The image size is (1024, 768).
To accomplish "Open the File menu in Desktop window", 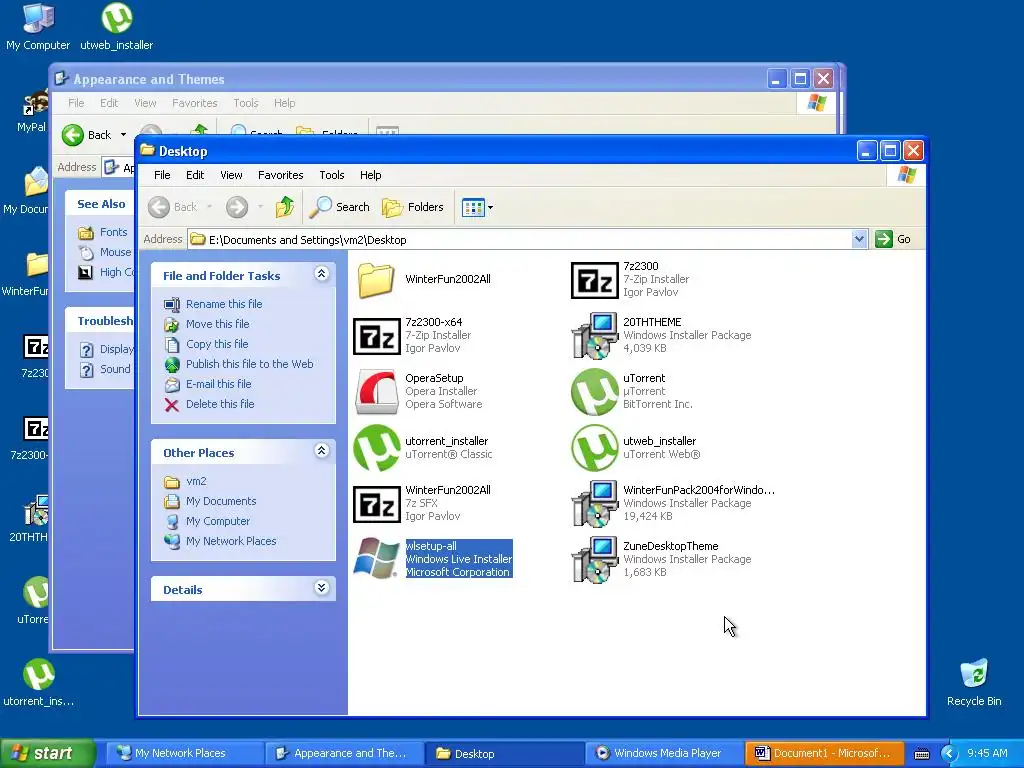I will 162,175.
